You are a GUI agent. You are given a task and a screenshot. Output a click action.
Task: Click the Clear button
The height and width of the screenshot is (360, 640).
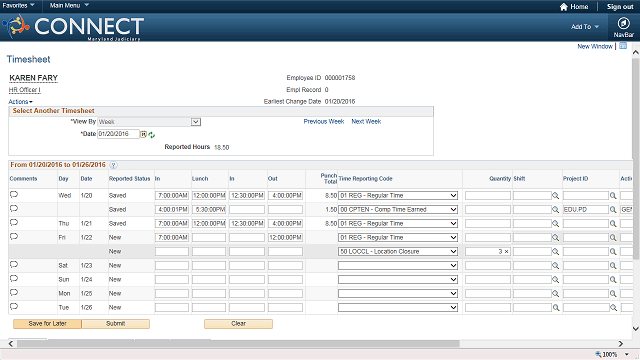pyautogui.click(x=238, y=324)
